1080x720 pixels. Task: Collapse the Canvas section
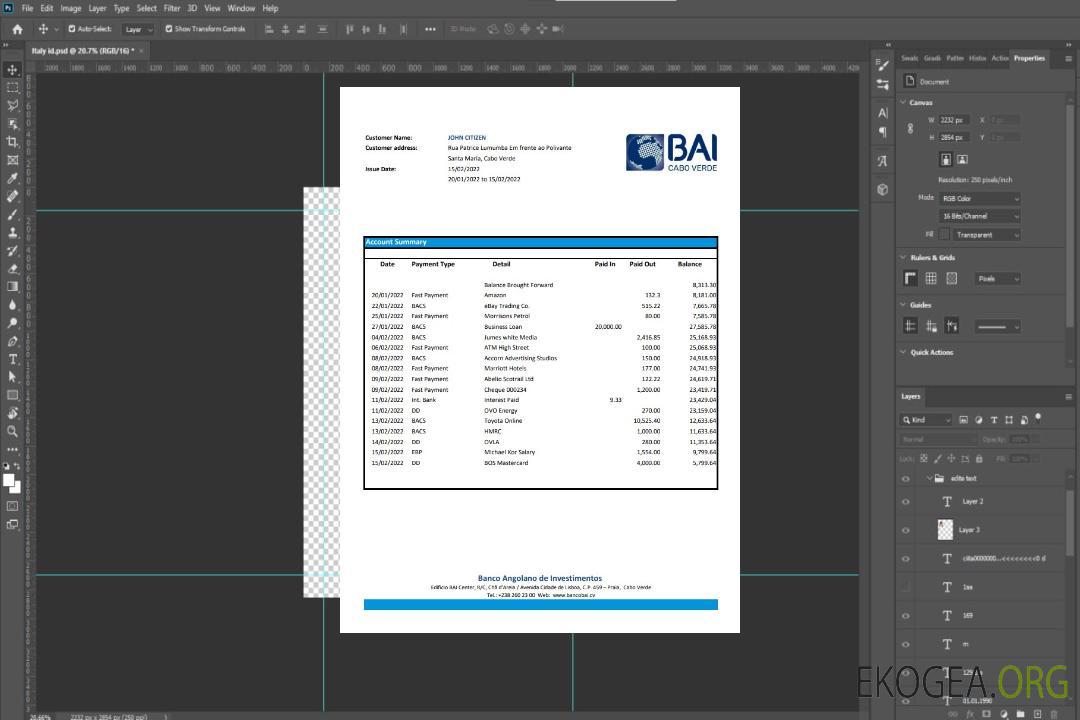coord(904,102)
